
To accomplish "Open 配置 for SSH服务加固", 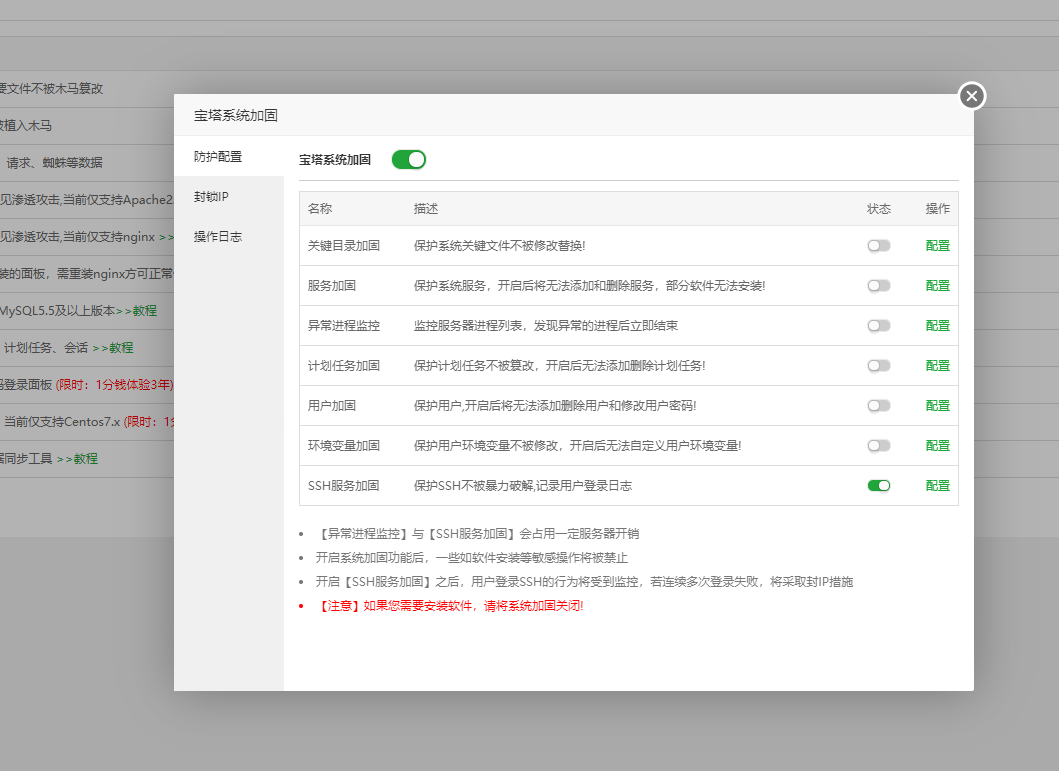I will click(937, 485).
